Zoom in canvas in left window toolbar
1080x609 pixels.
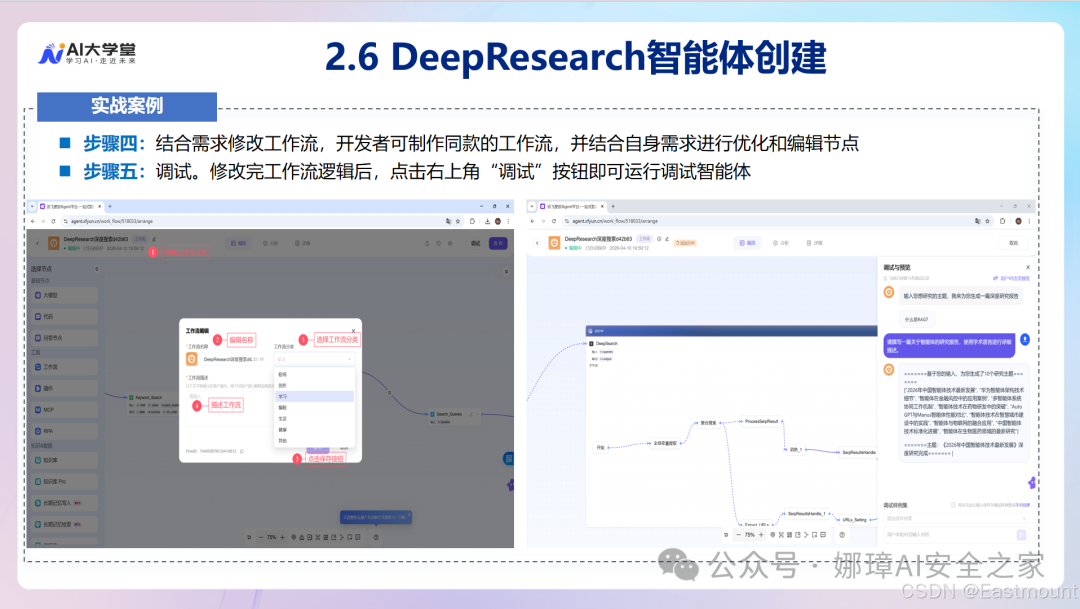[x=282, y=537]
